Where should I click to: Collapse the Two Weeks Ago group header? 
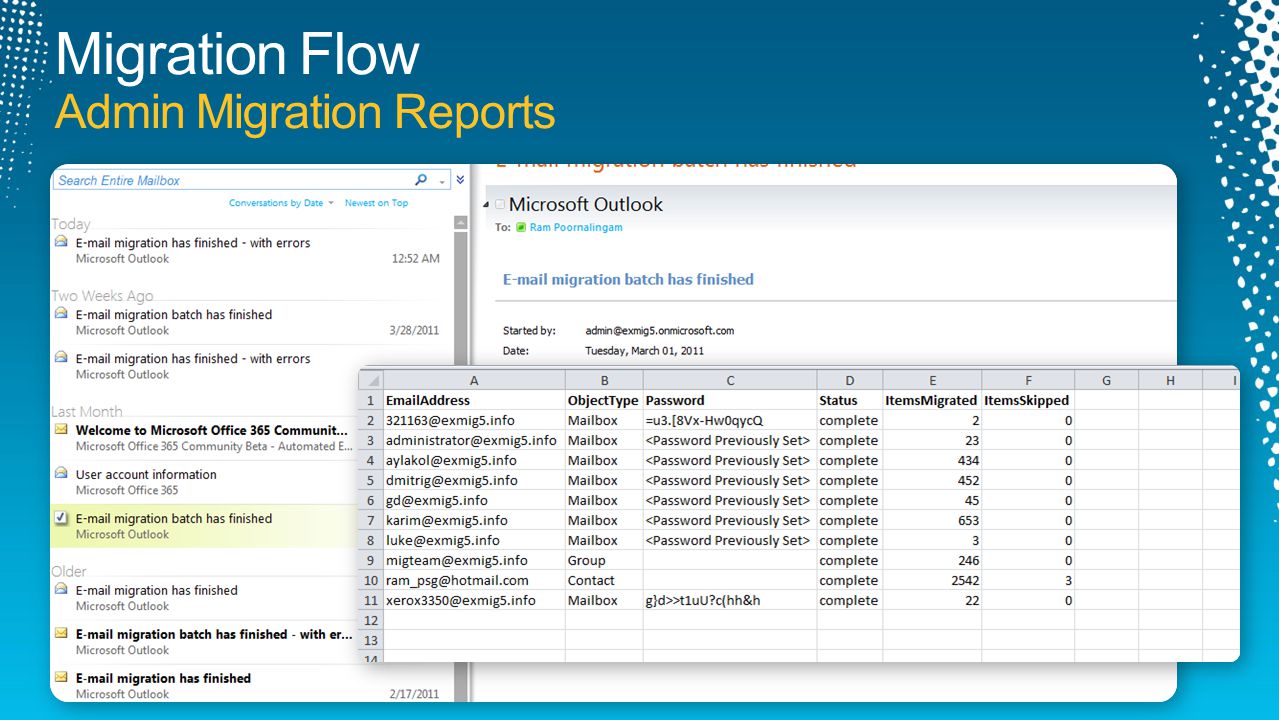tap(103, 296)
